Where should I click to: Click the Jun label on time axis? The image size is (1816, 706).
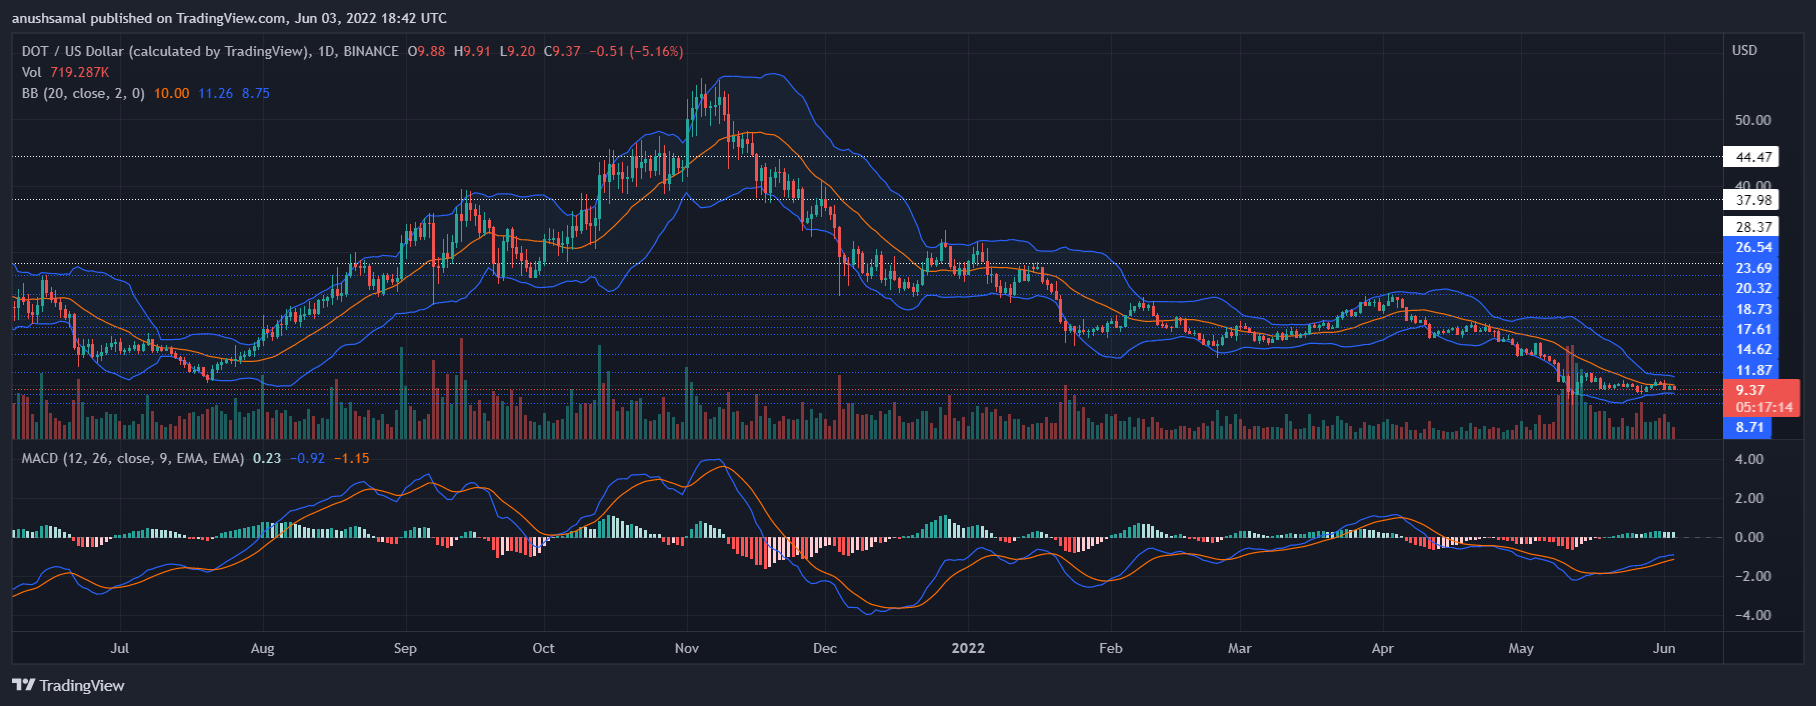point(1663,648)
